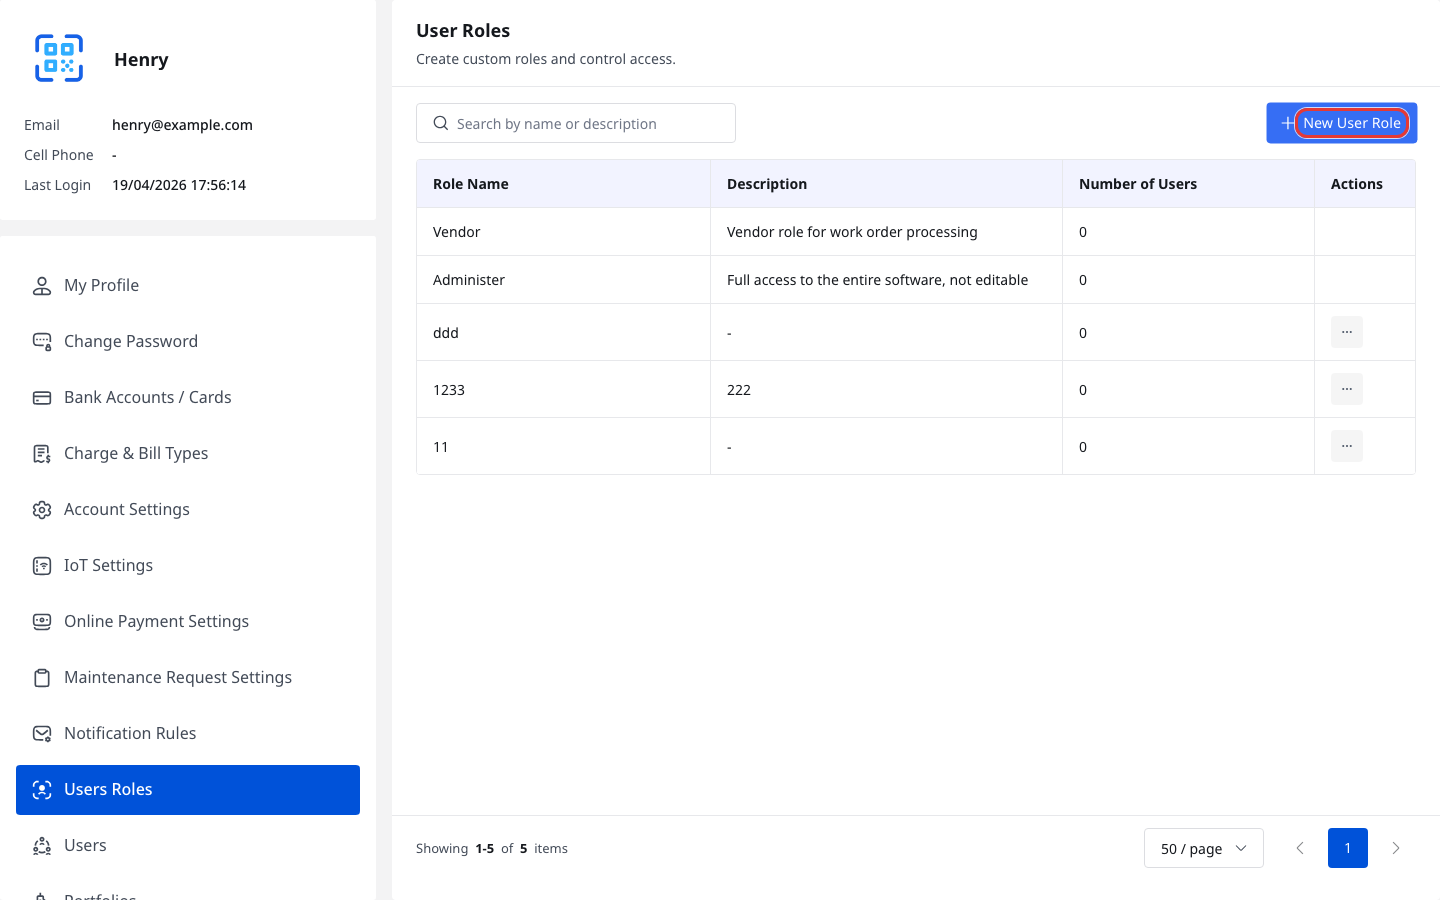This screenshot has height=900, width=1440.
Task: Open Maintenance Request Settings menu item
Action: (x=188, y=678)
